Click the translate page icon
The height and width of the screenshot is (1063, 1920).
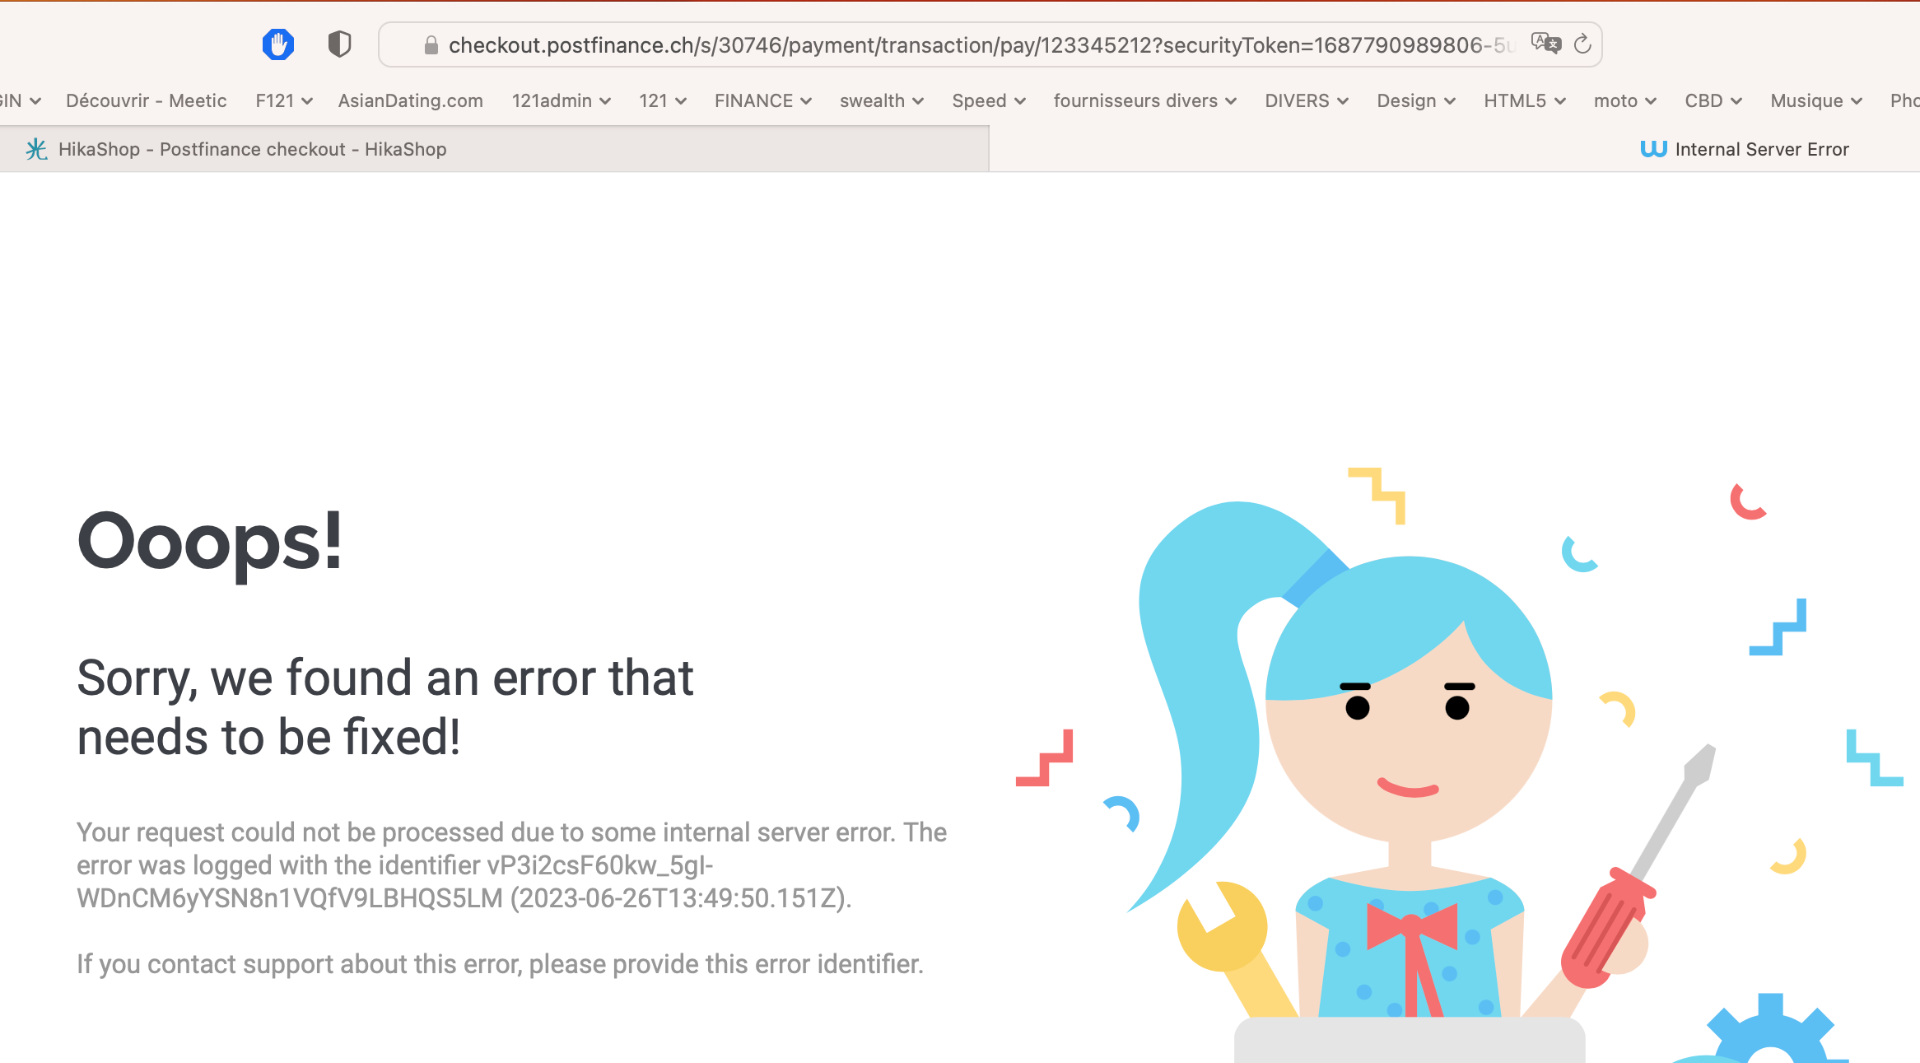tap(1546, 44)
